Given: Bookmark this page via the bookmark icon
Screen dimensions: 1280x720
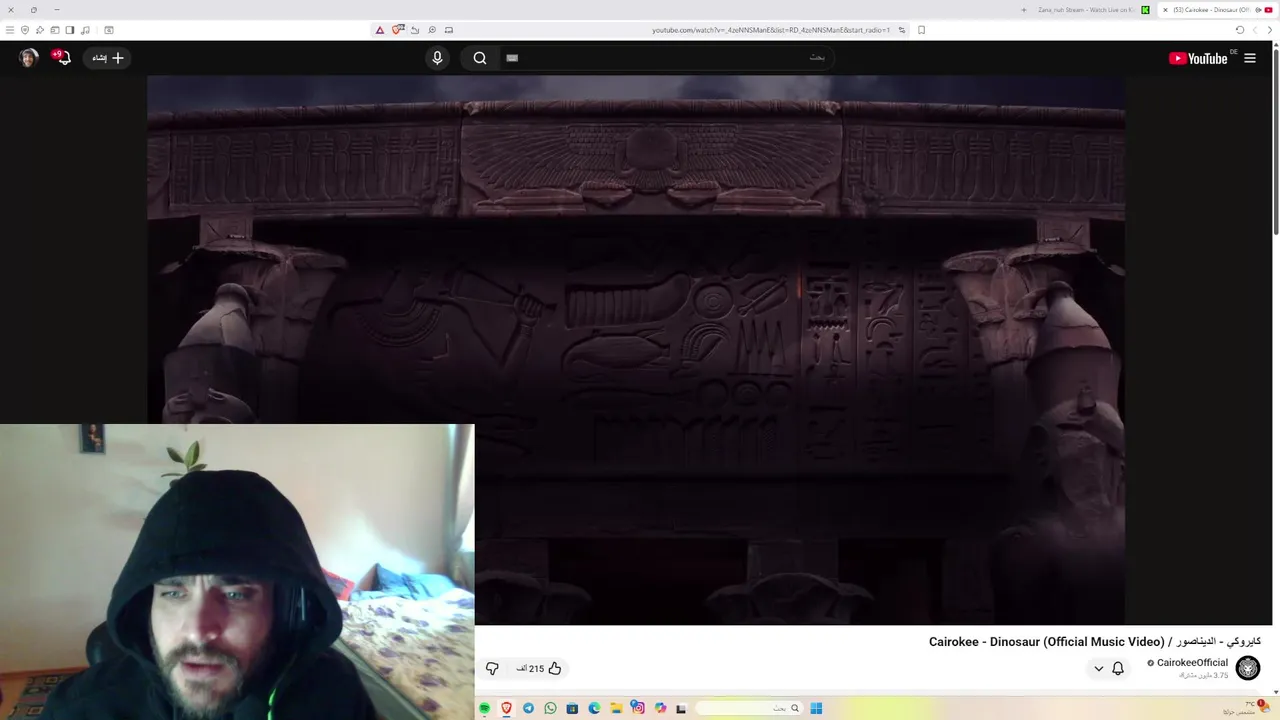Looking at the screenshot, I should coord(921,30).
